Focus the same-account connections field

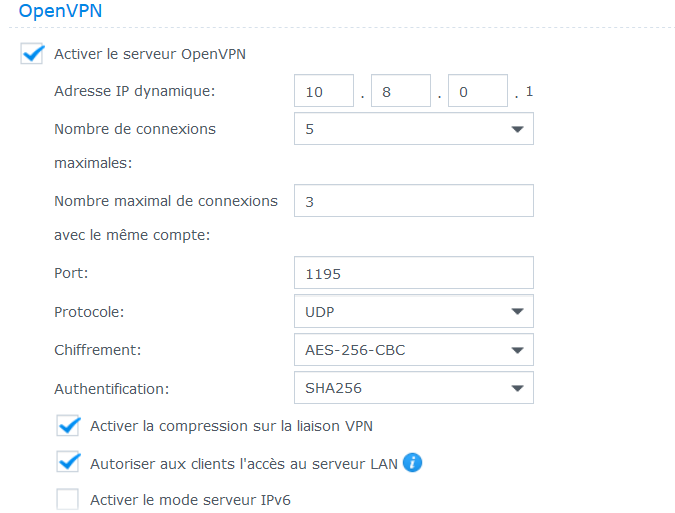414,201
